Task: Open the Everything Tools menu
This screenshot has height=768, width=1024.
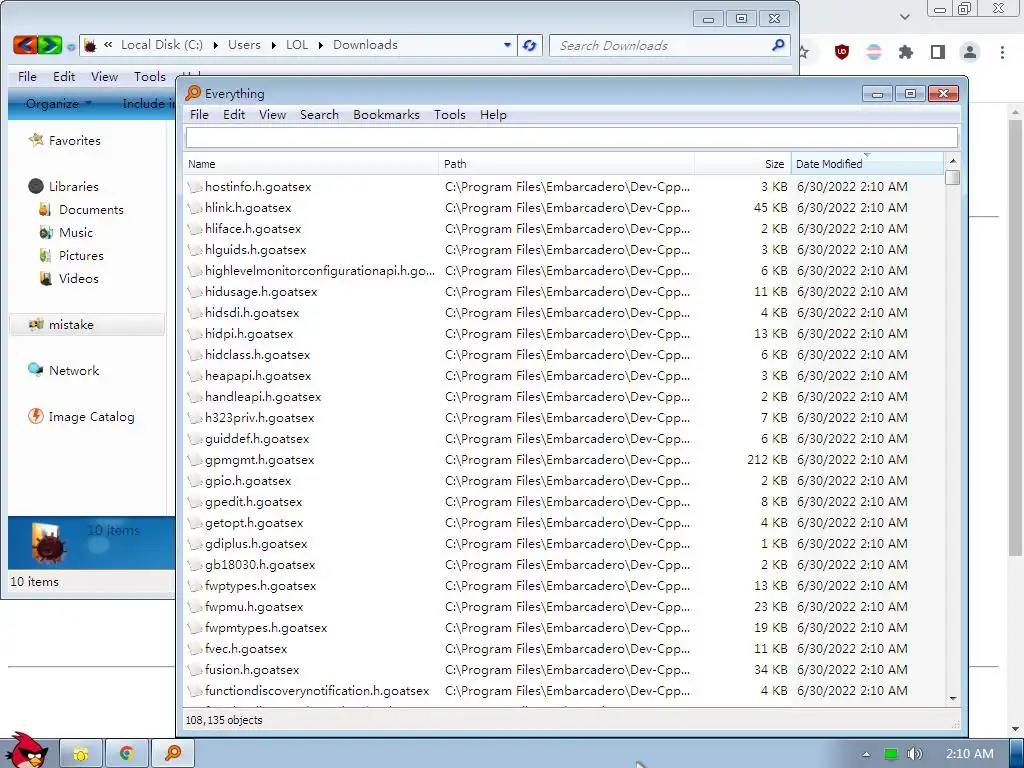Action: pos(450,115)
